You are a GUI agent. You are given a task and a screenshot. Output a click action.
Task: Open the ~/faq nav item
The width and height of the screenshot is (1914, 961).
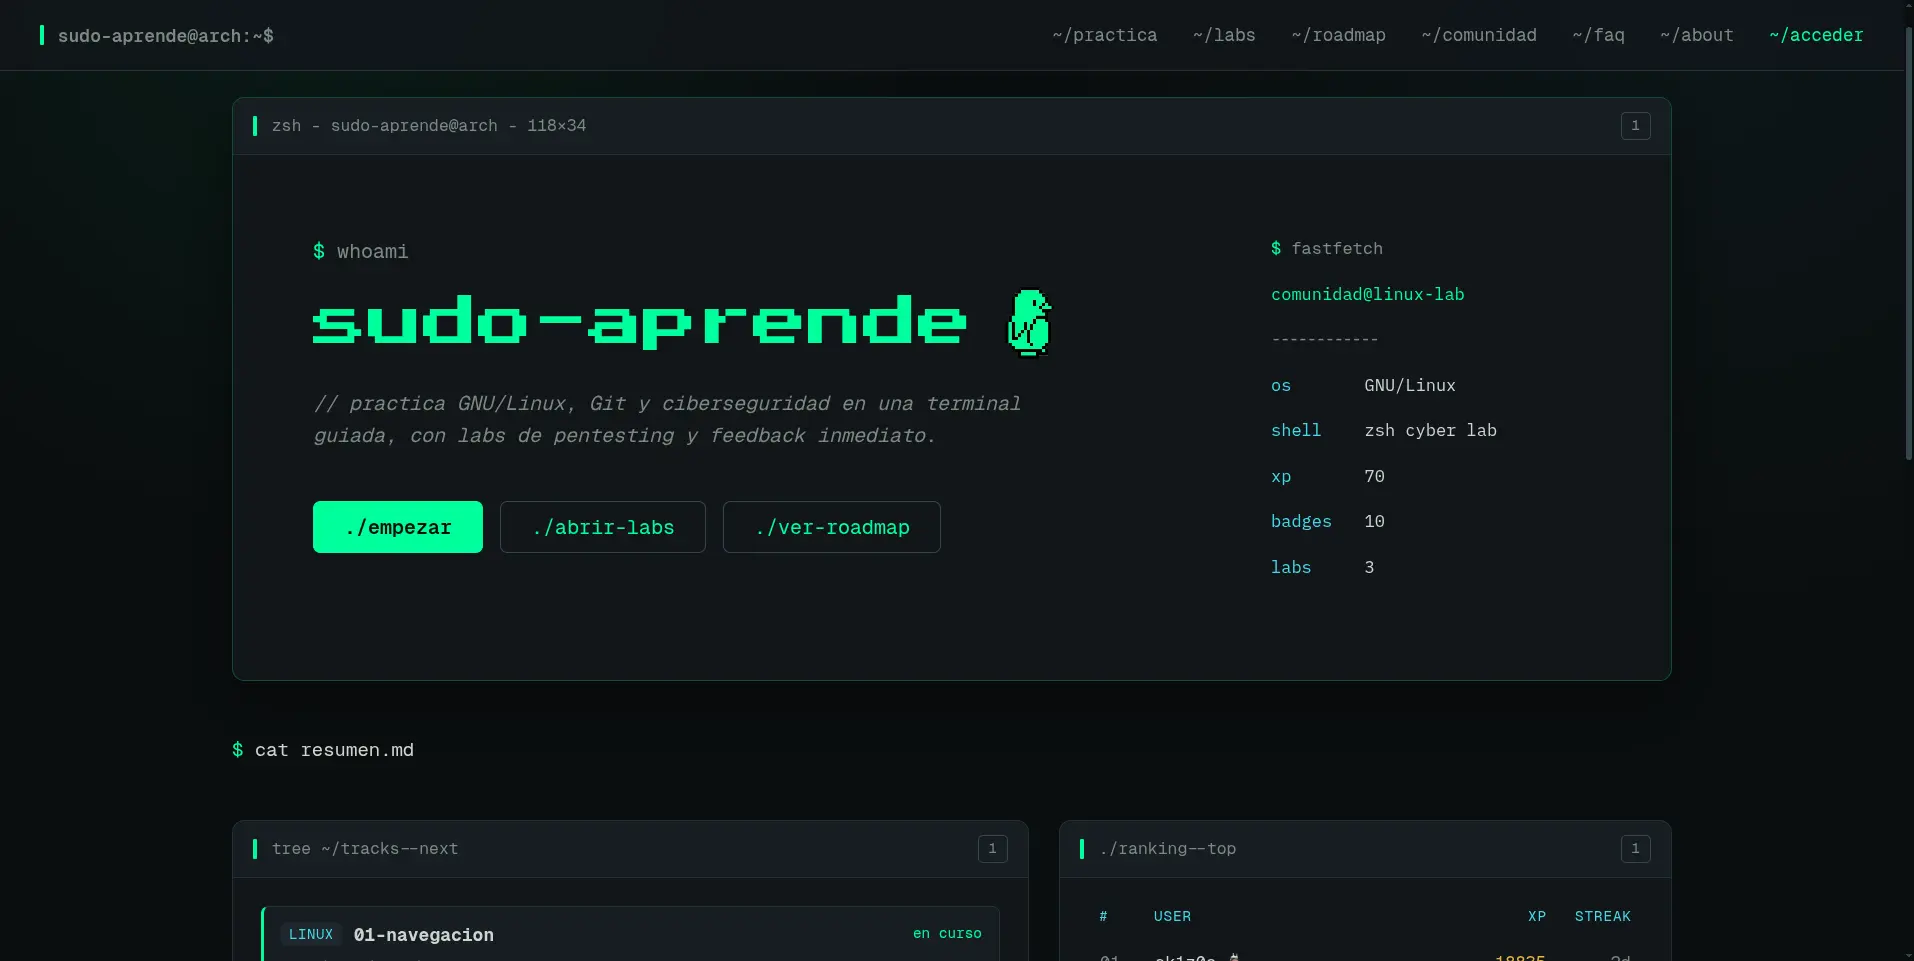1598,35
